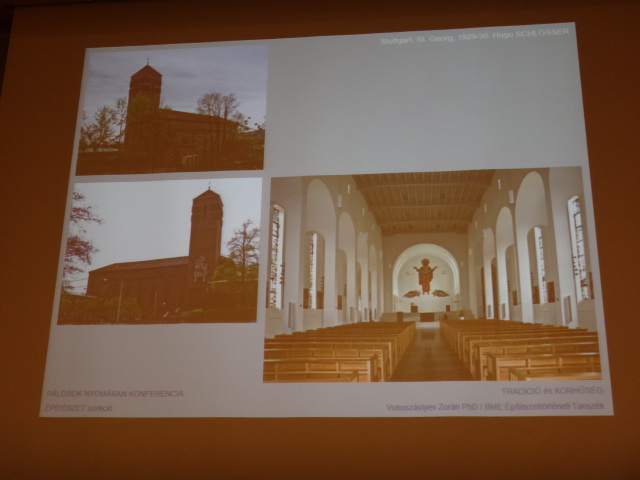This screenshot has width=640, height=480.
Task: Click the slide title 'Stuttgart, St. Georg, 1929-30 Hugo SCHLOSSER'
Action: pyautogui.click(x=474, y=37)
